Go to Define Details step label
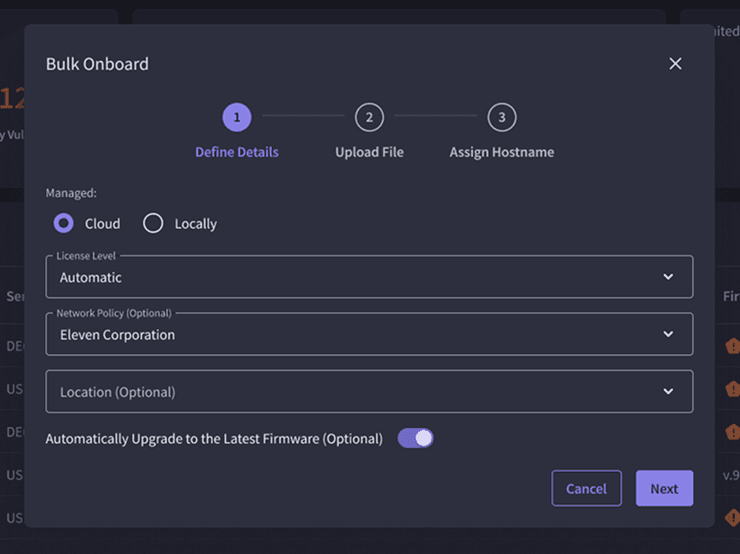 (237, 152)
